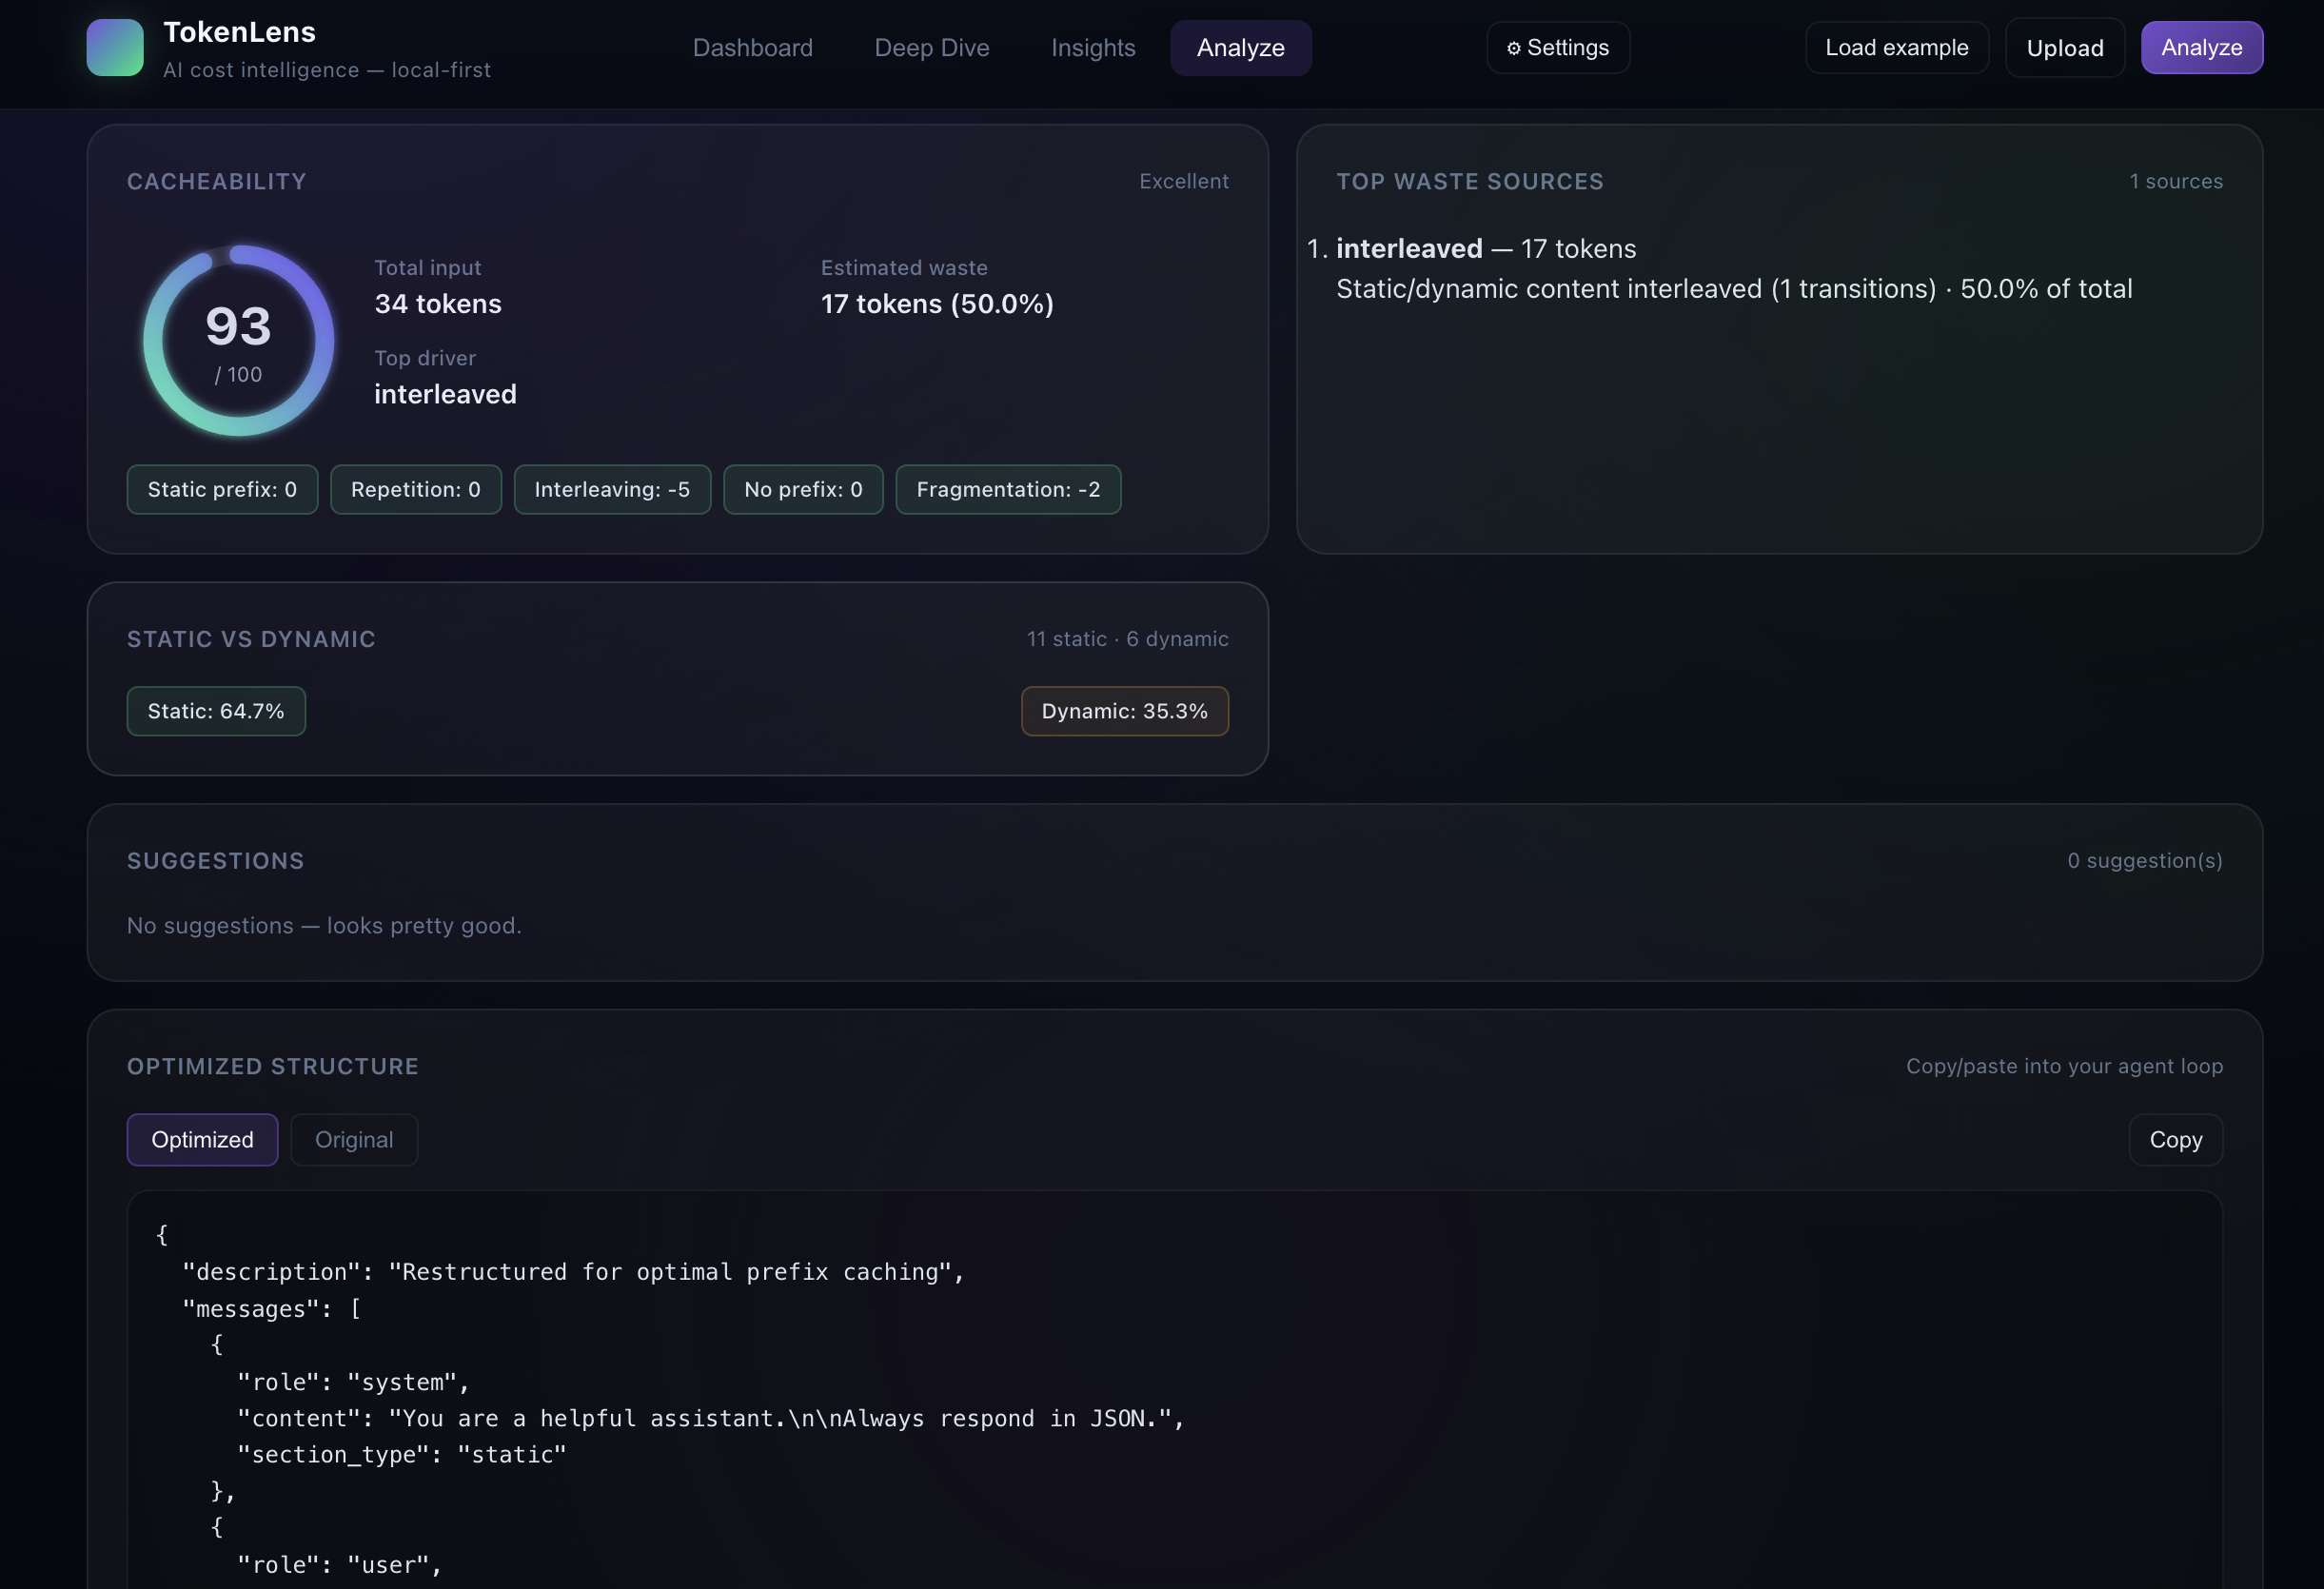Switch to the Original structure tab
Image resolution: width=2324 pixels, height=1589 pixels.
click(x=354, y=1140)
